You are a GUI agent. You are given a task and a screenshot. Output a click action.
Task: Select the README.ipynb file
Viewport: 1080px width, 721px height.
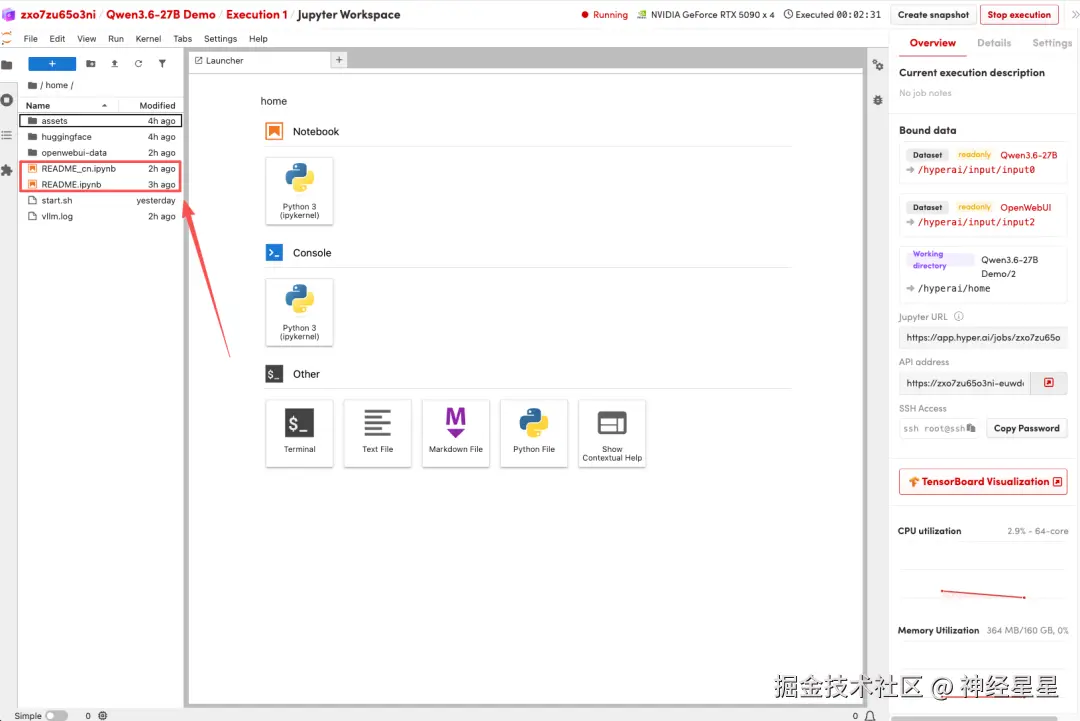coord(101,185)
